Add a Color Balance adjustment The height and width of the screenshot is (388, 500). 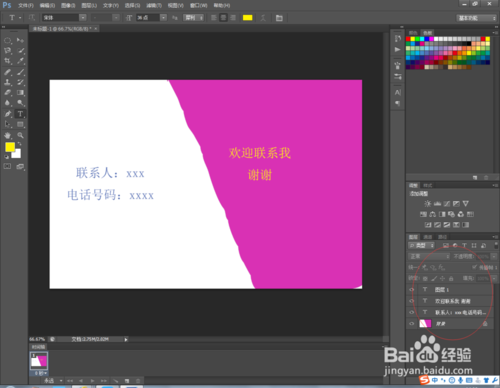[433, 214]
